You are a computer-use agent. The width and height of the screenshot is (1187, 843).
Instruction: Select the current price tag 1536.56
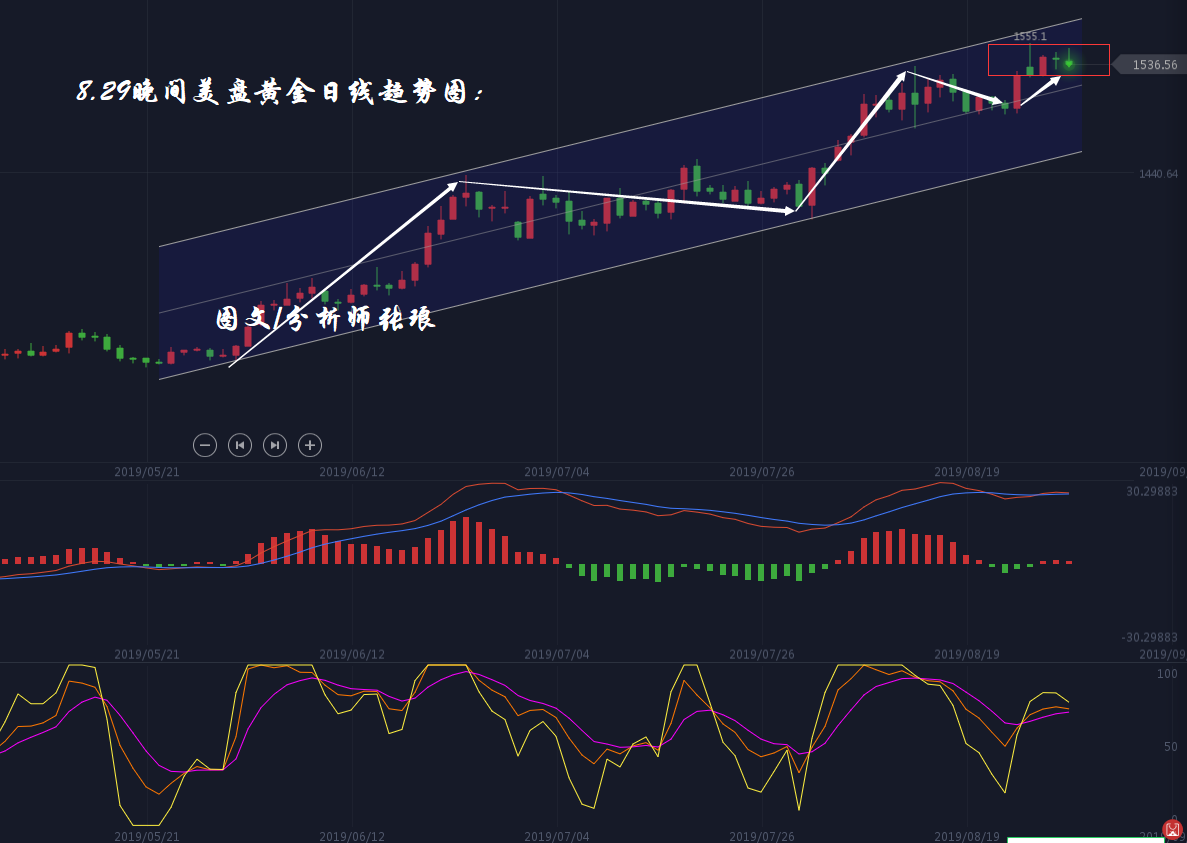click(x=1152, y=65)
